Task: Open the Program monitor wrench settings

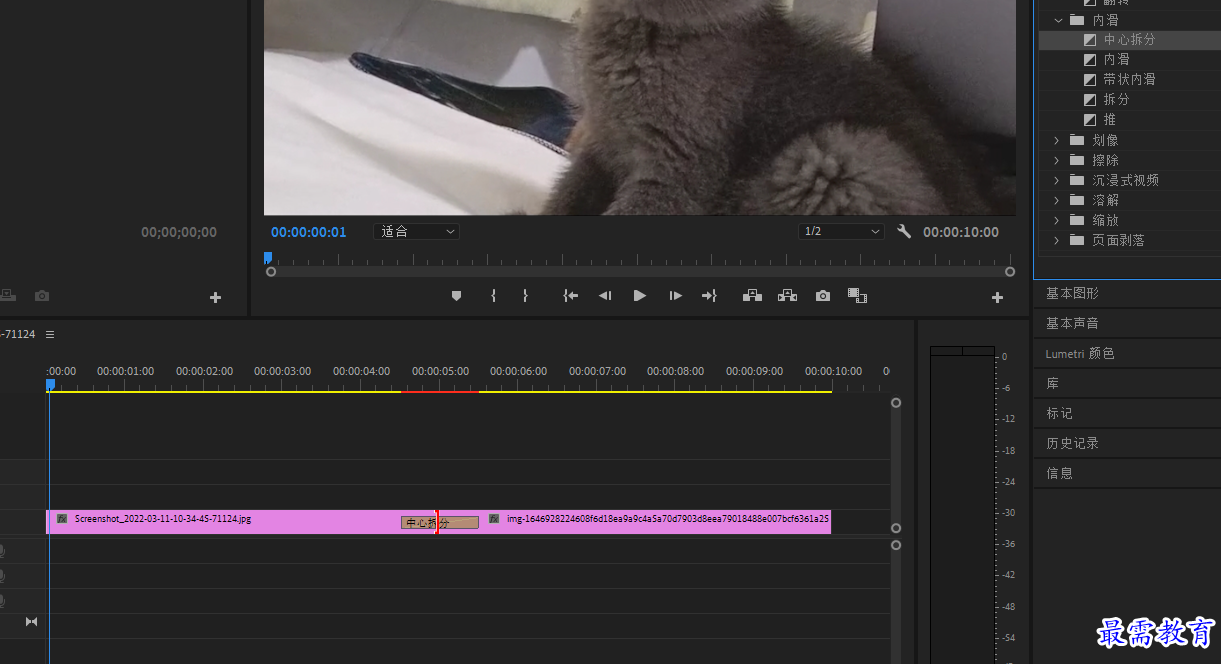Action: pos(904,232)
